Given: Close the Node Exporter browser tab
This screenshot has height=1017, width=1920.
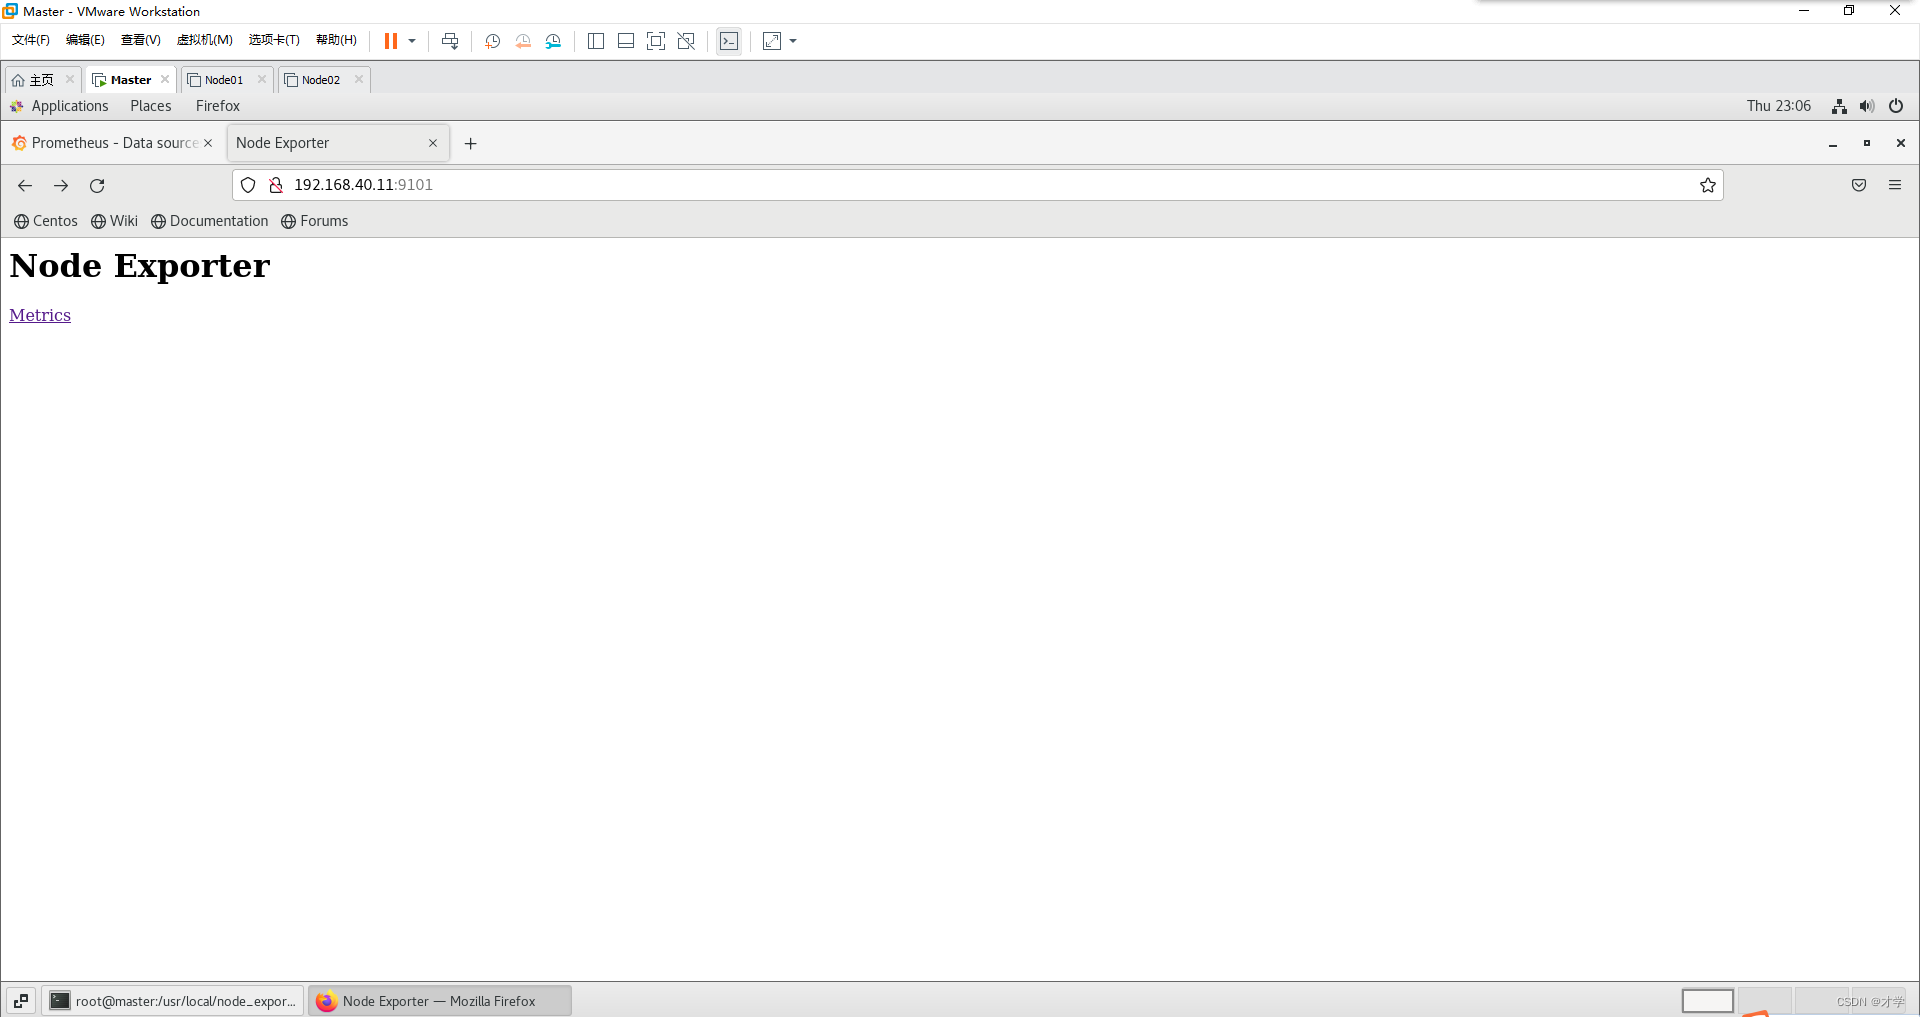Looking at the screenshot, I should coord(433,143).
